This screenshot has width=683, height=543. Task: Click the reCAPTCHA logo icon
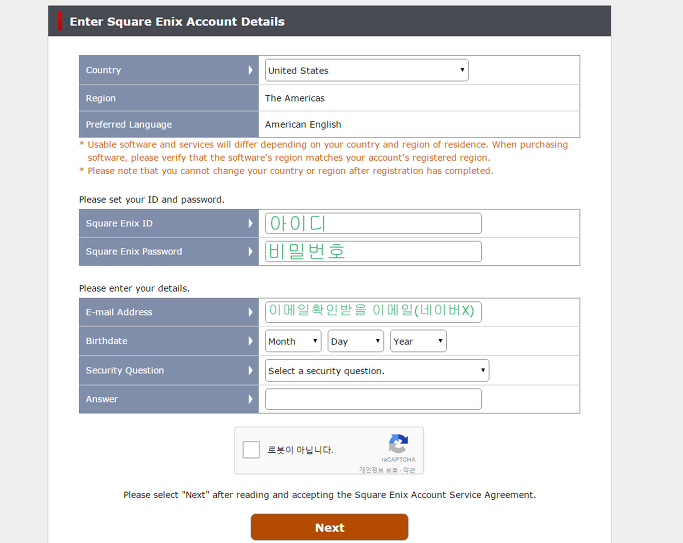point(398,444)
